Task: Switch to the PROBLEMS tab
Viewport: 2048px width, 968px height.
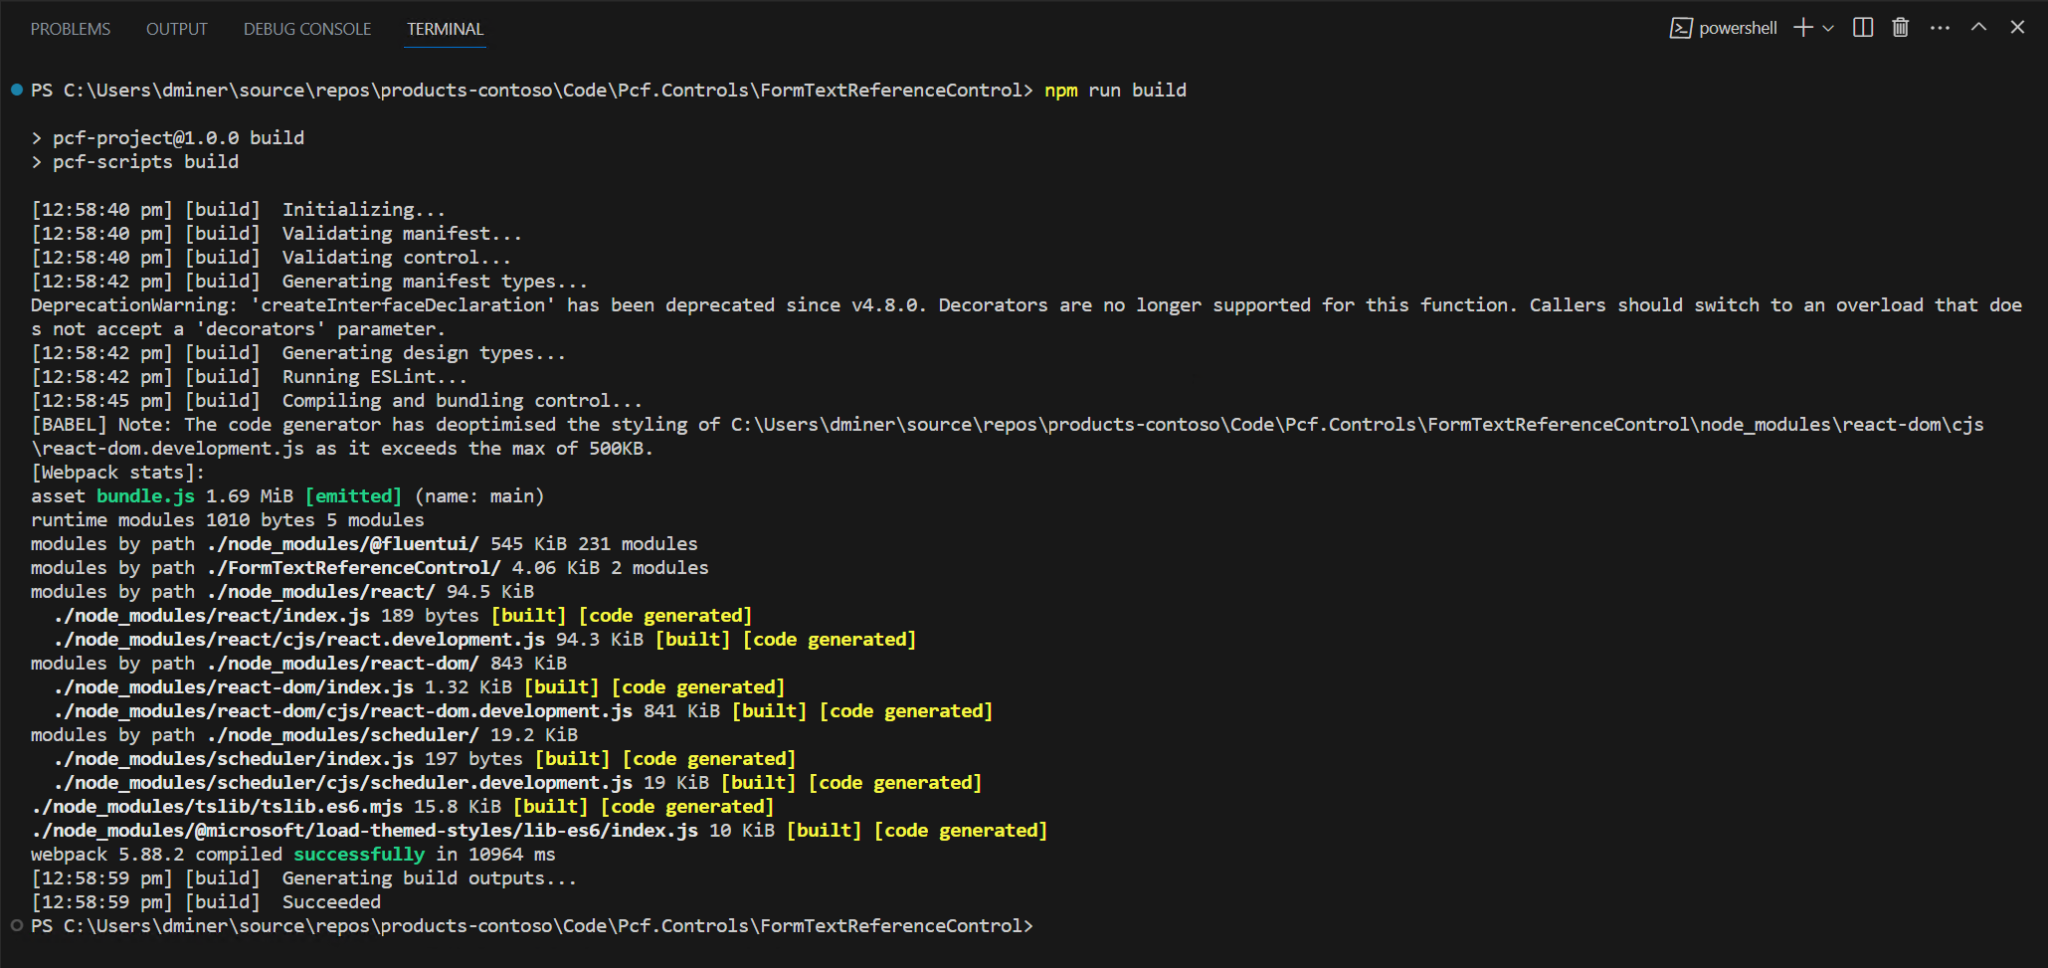Action: (70, 29)
